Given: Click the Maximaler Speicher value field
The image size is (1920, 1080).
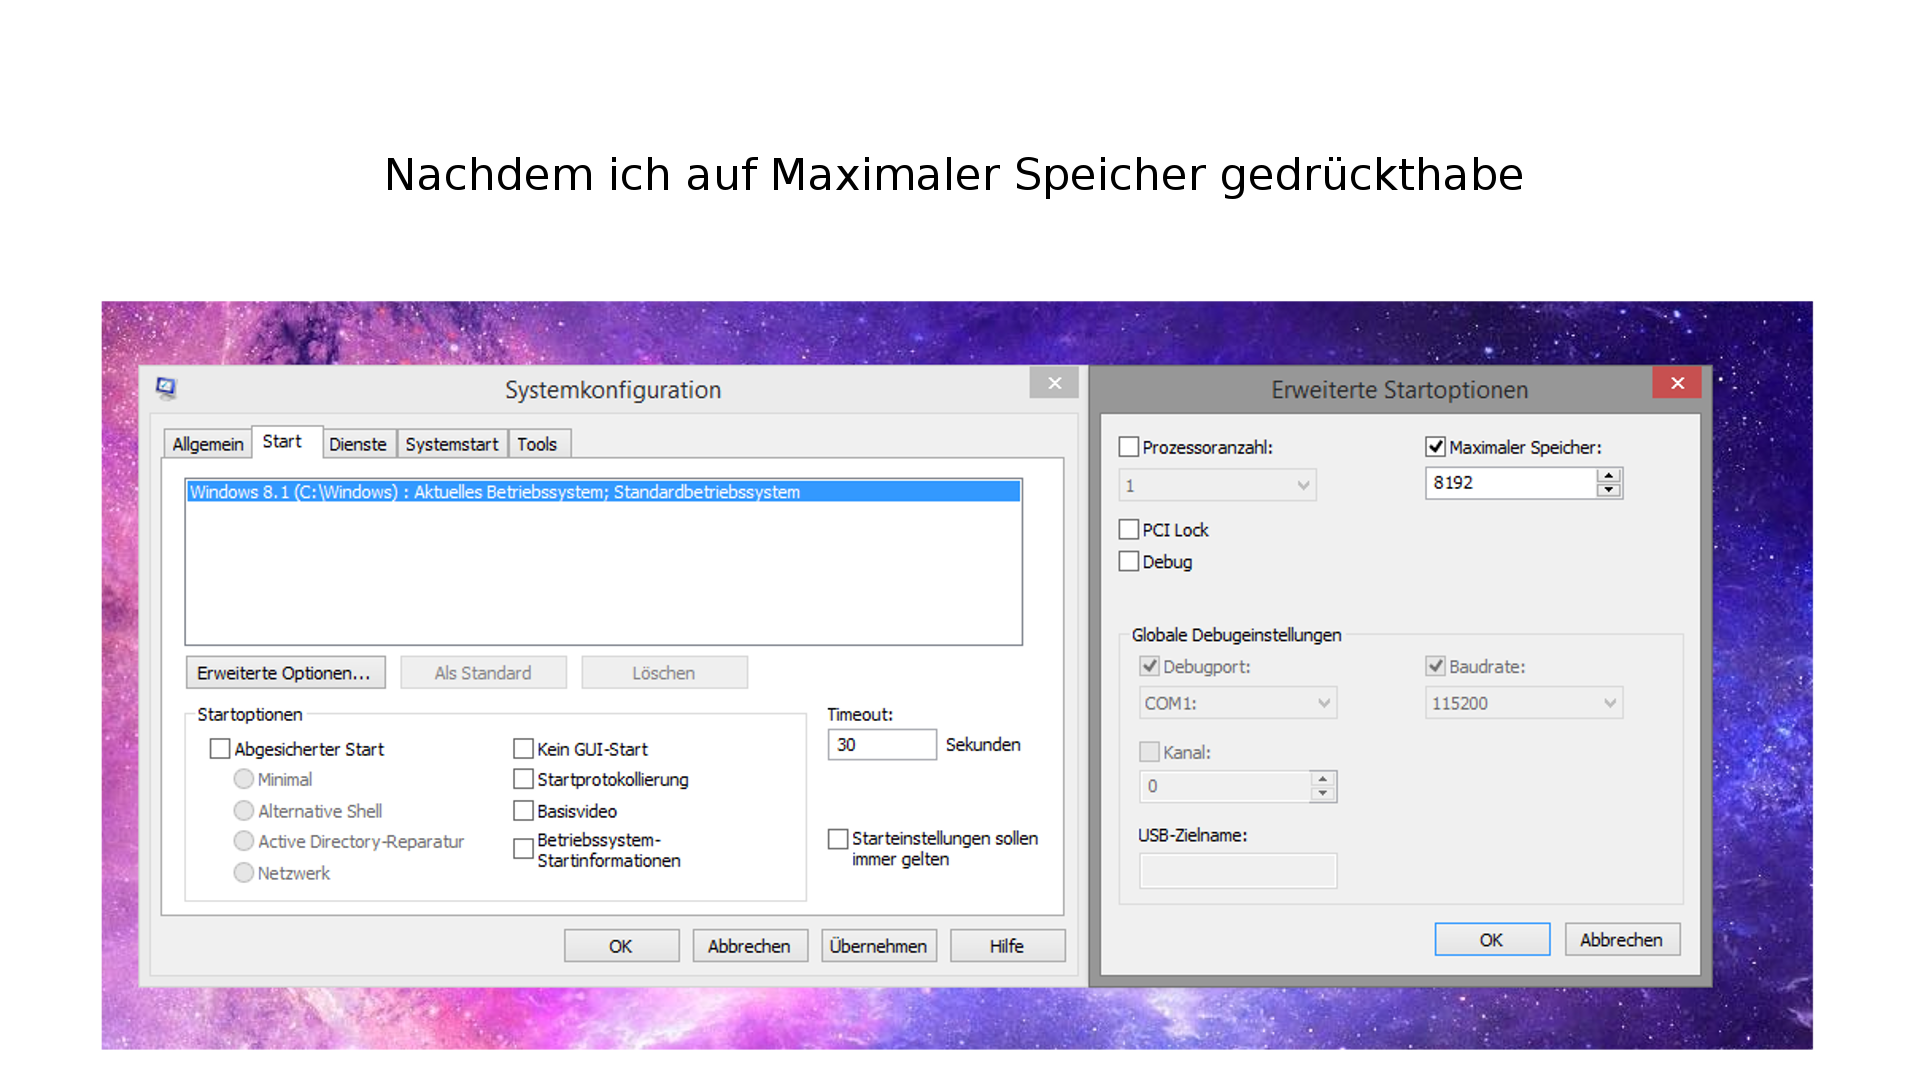Looking at the screenshot, I should pyautogui.click(x=1511, y=483).
